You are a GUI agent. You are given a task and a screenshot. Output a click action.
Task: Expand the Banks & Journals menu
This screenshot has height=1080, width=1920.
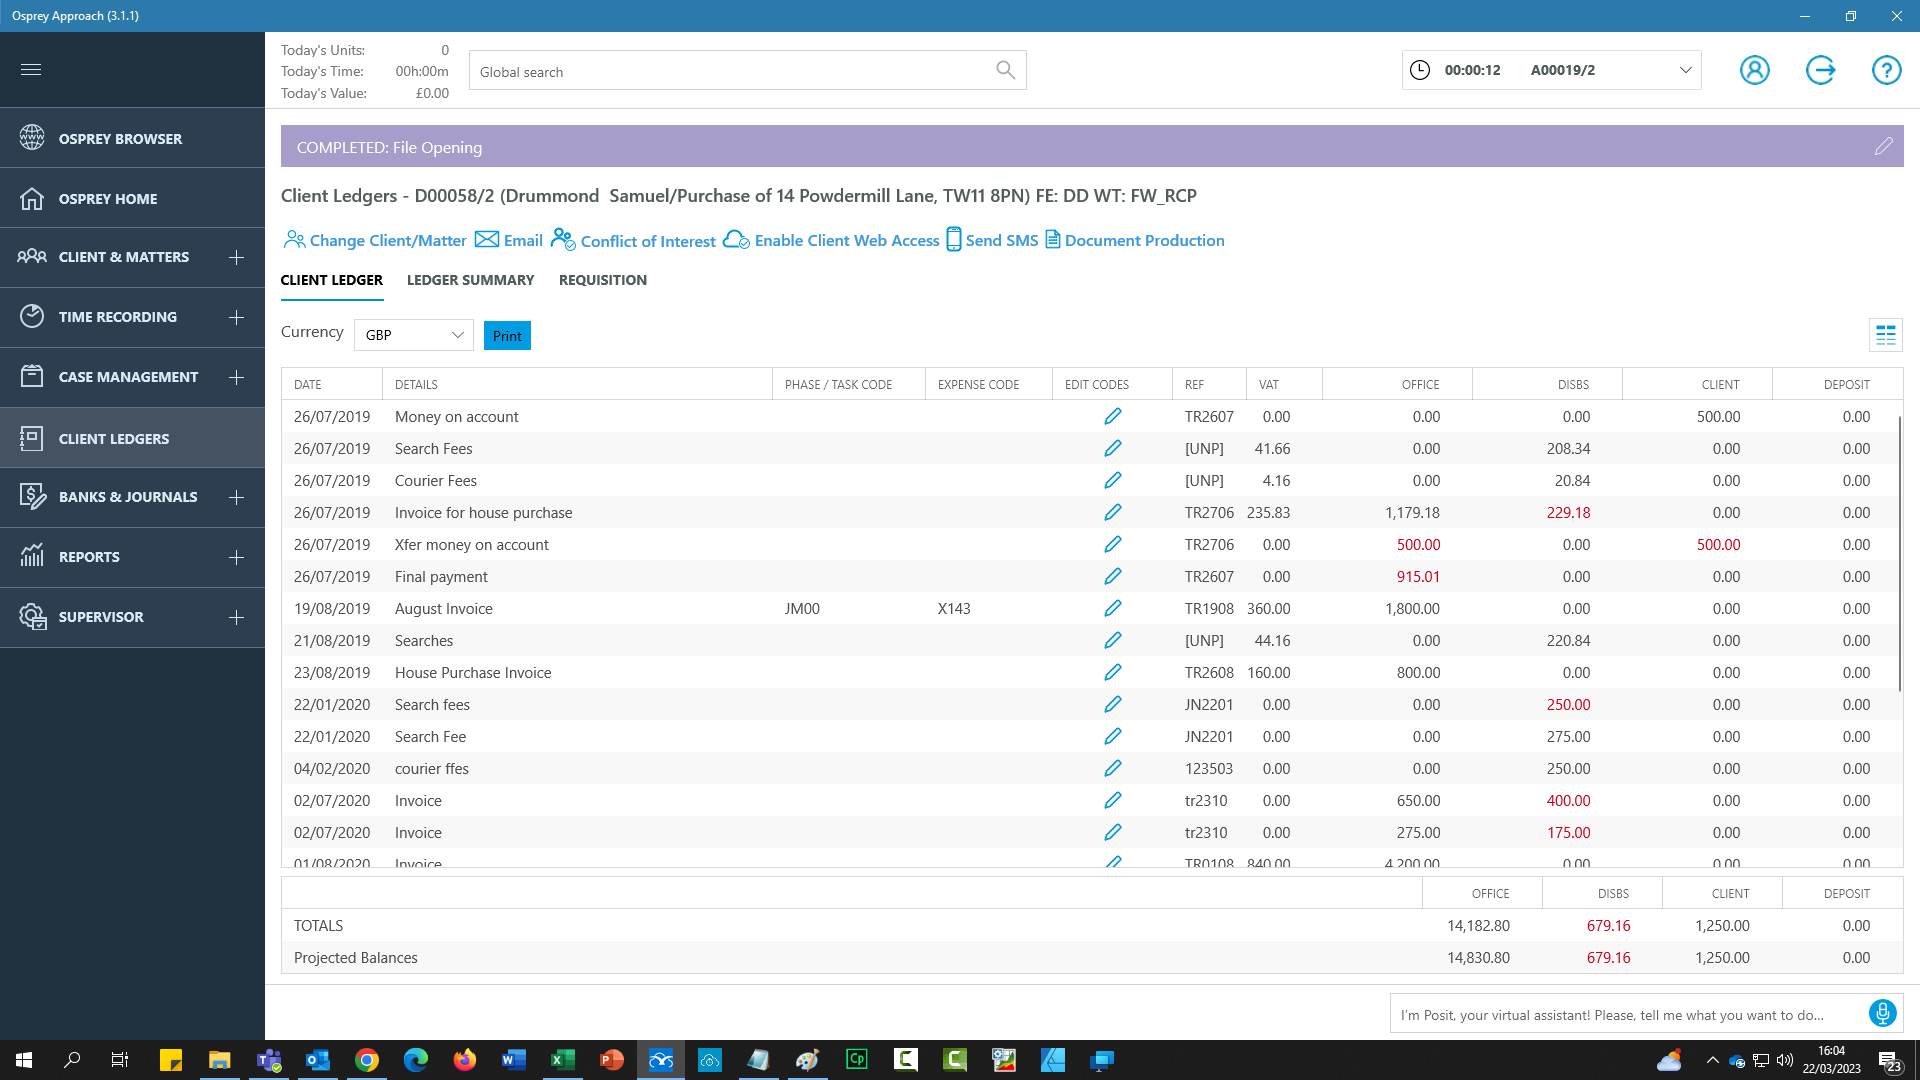[x=236, y=497]
